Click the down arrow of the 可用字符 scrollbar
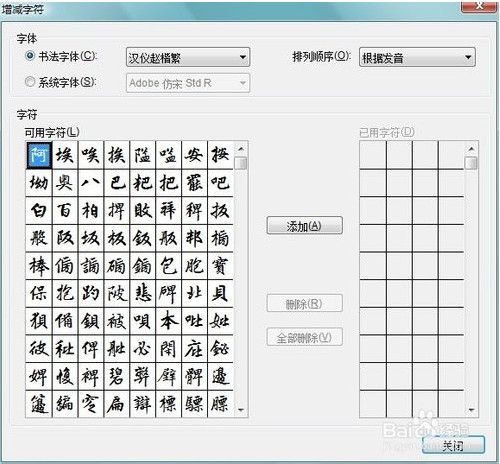Image resolution: width=500 pixels, height=464 pixels. [241, 410]
